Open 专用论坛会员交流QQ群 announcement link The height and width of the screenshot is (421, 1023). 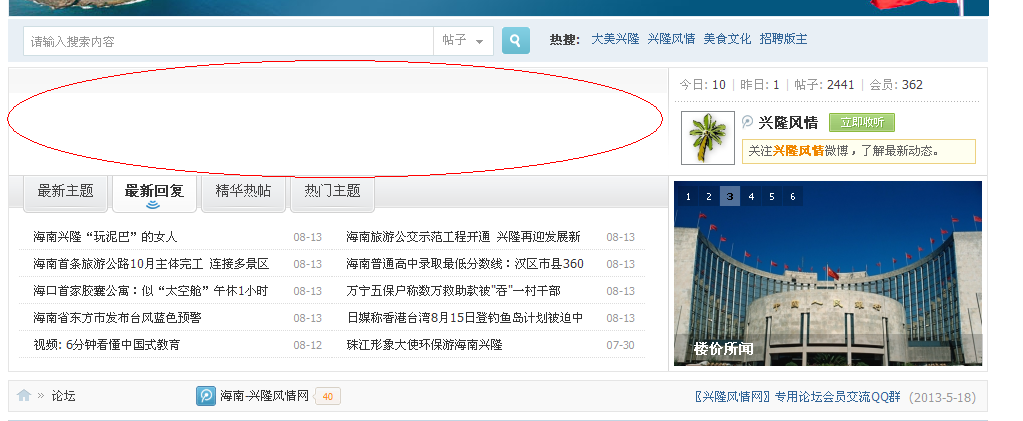click(797, 396)
